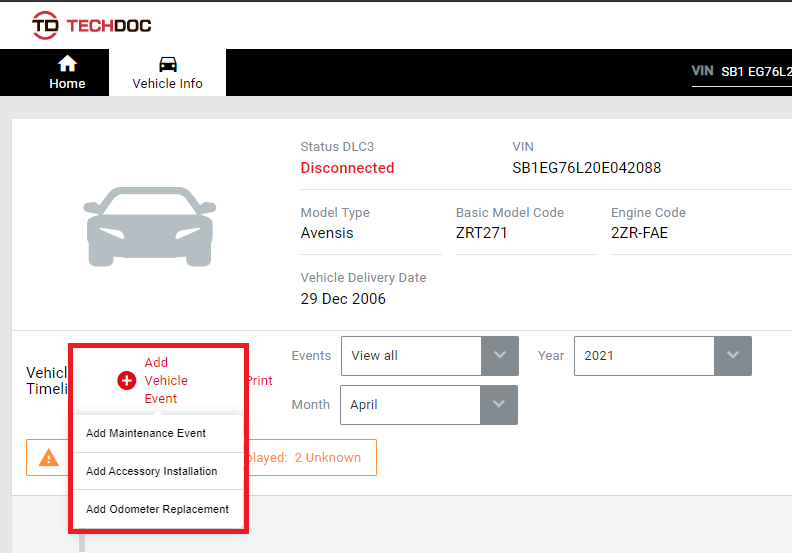Click the TechDoc logo

click(x=91, y=25)
